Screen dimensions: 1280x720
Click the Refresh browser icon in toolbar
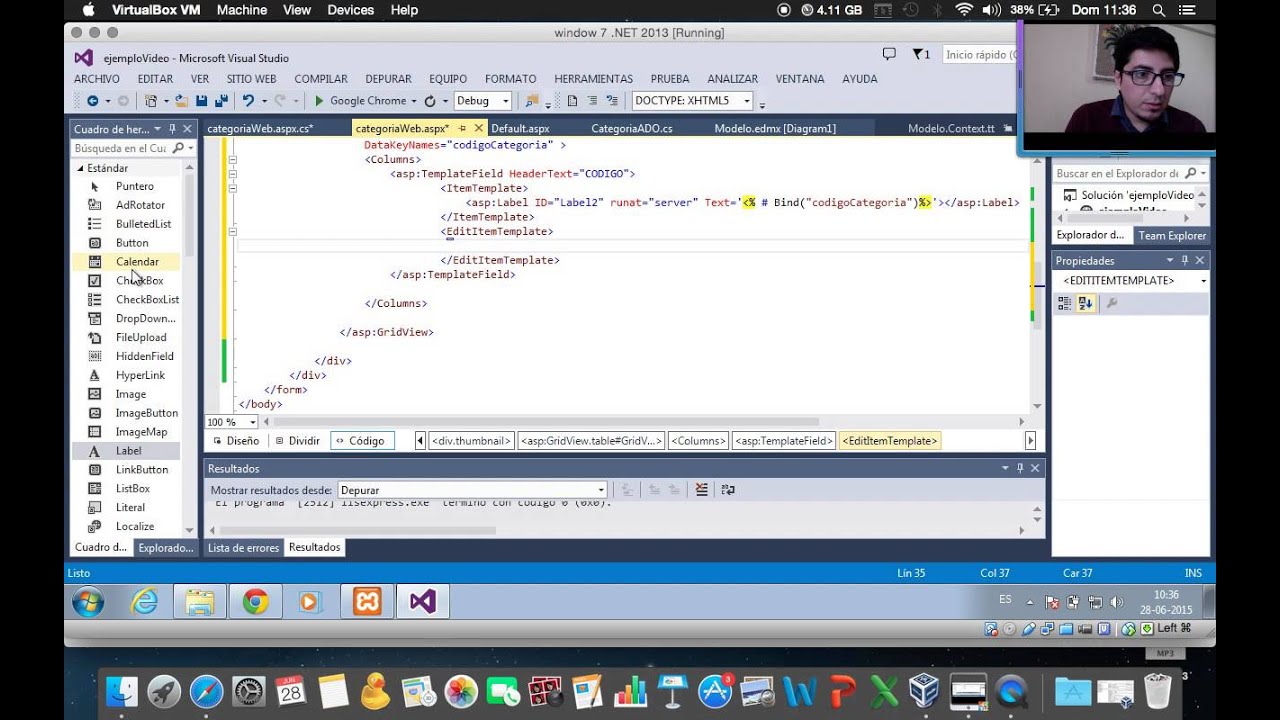429,101
